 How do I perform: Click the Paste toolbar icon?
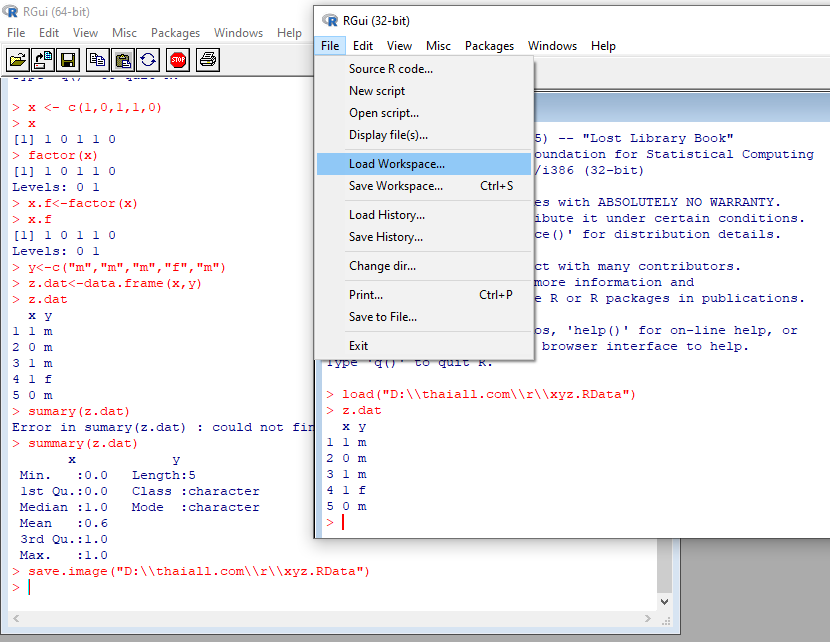coord(123,60)
